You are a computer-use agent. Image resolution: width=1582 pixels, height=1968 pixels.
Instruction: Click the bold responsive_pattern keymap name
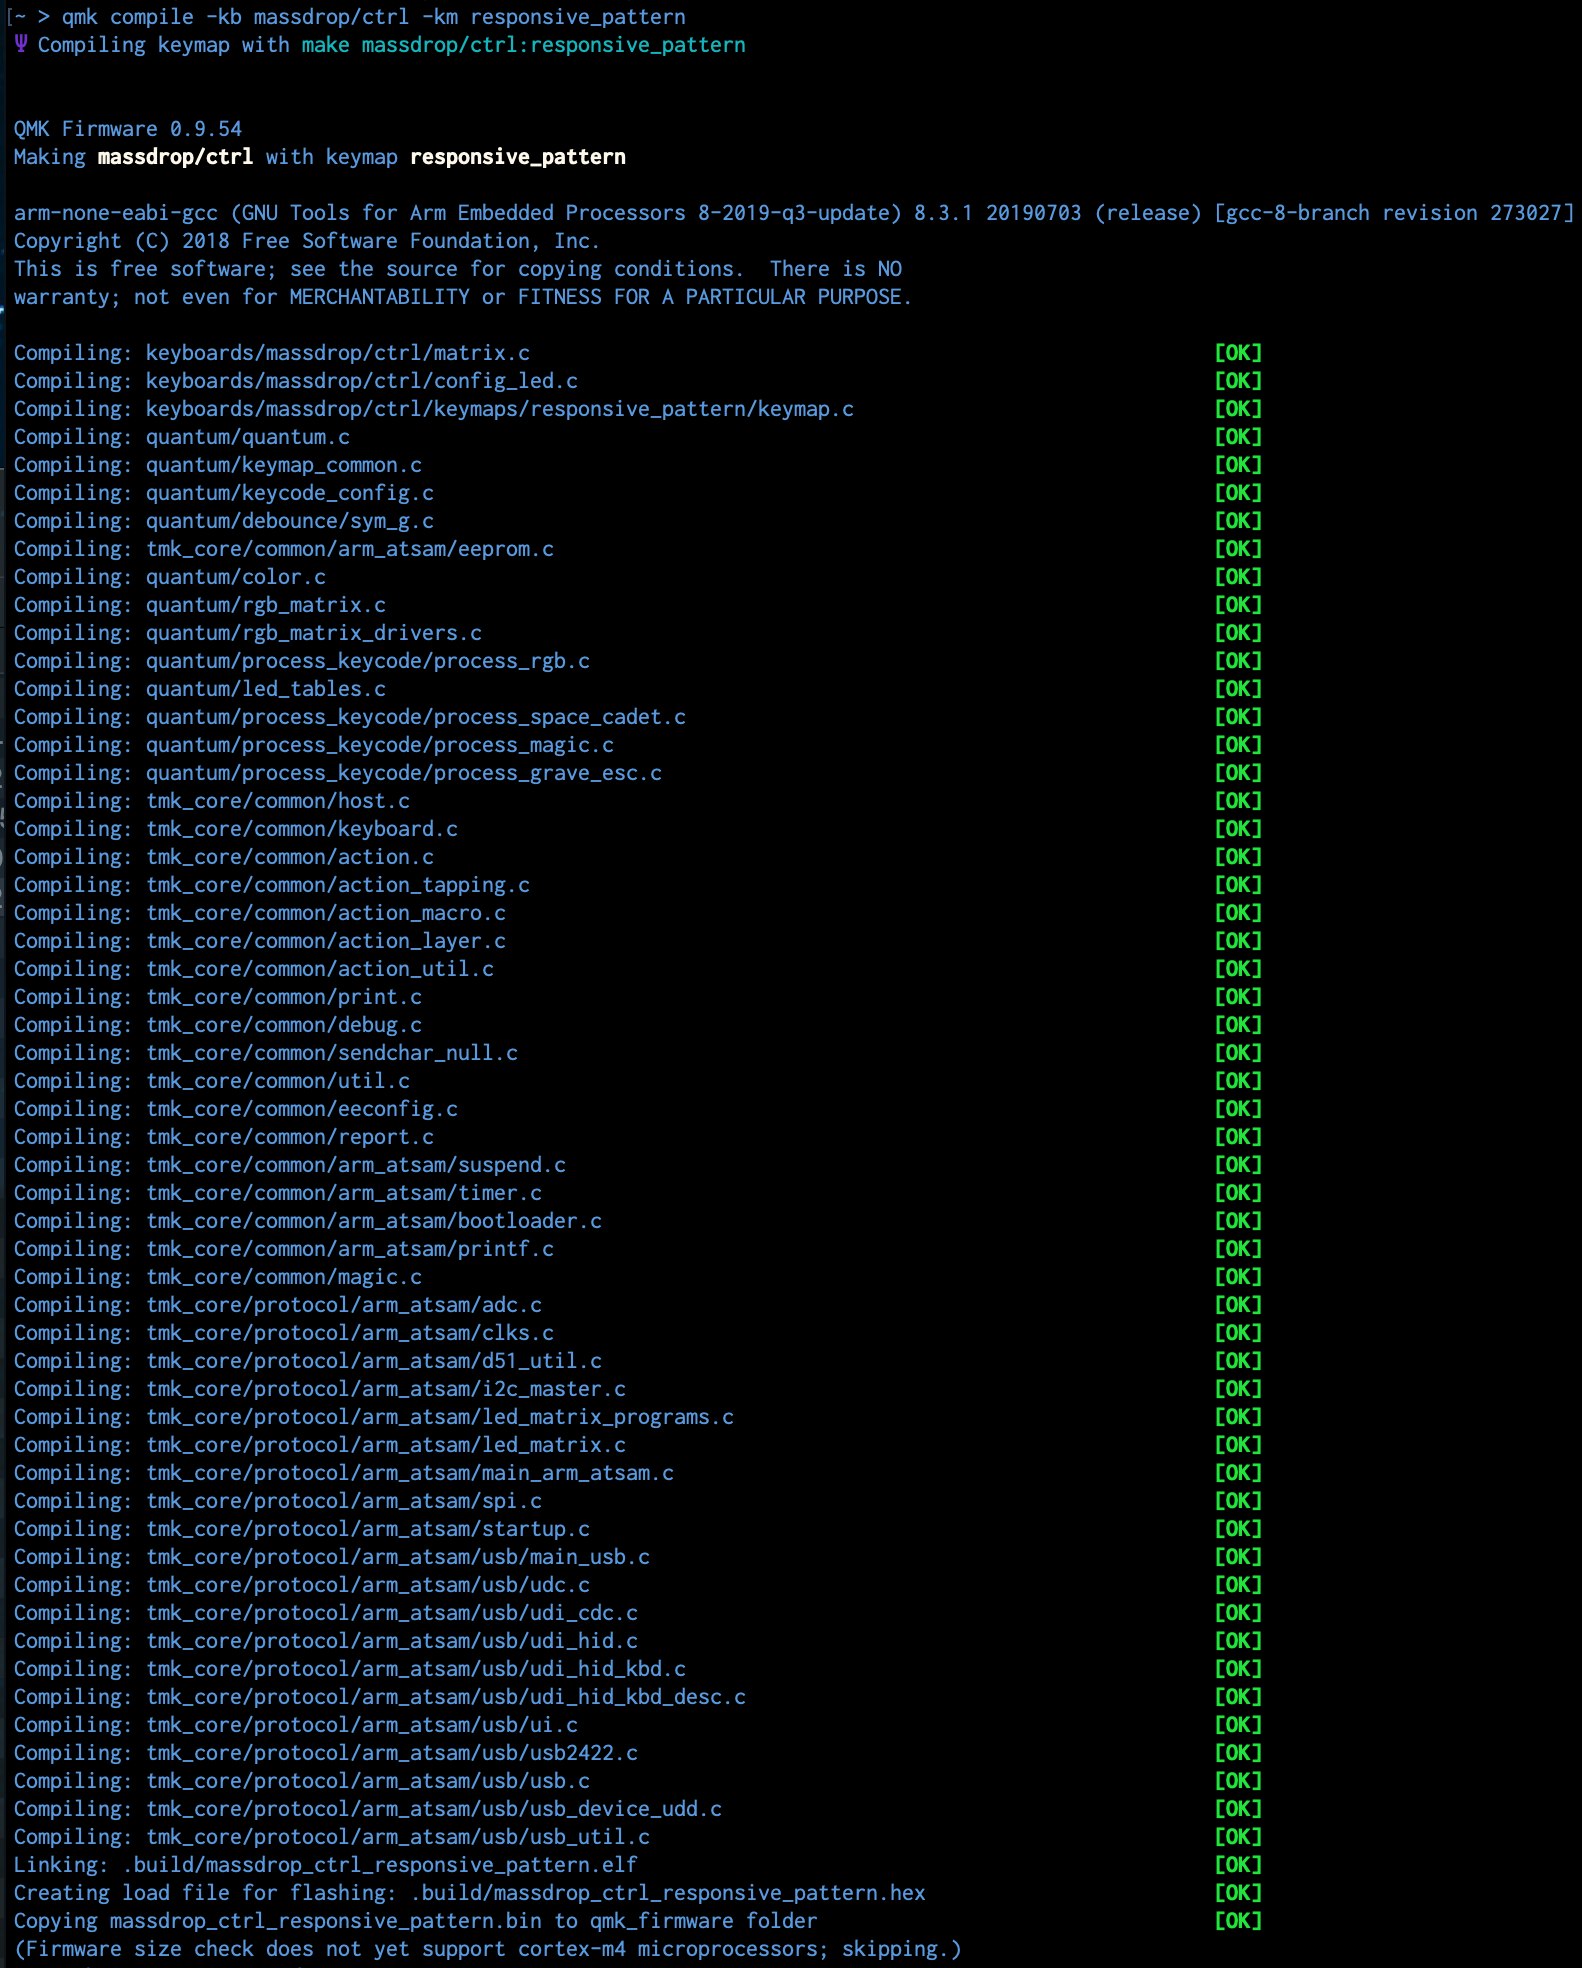point(517,157)
